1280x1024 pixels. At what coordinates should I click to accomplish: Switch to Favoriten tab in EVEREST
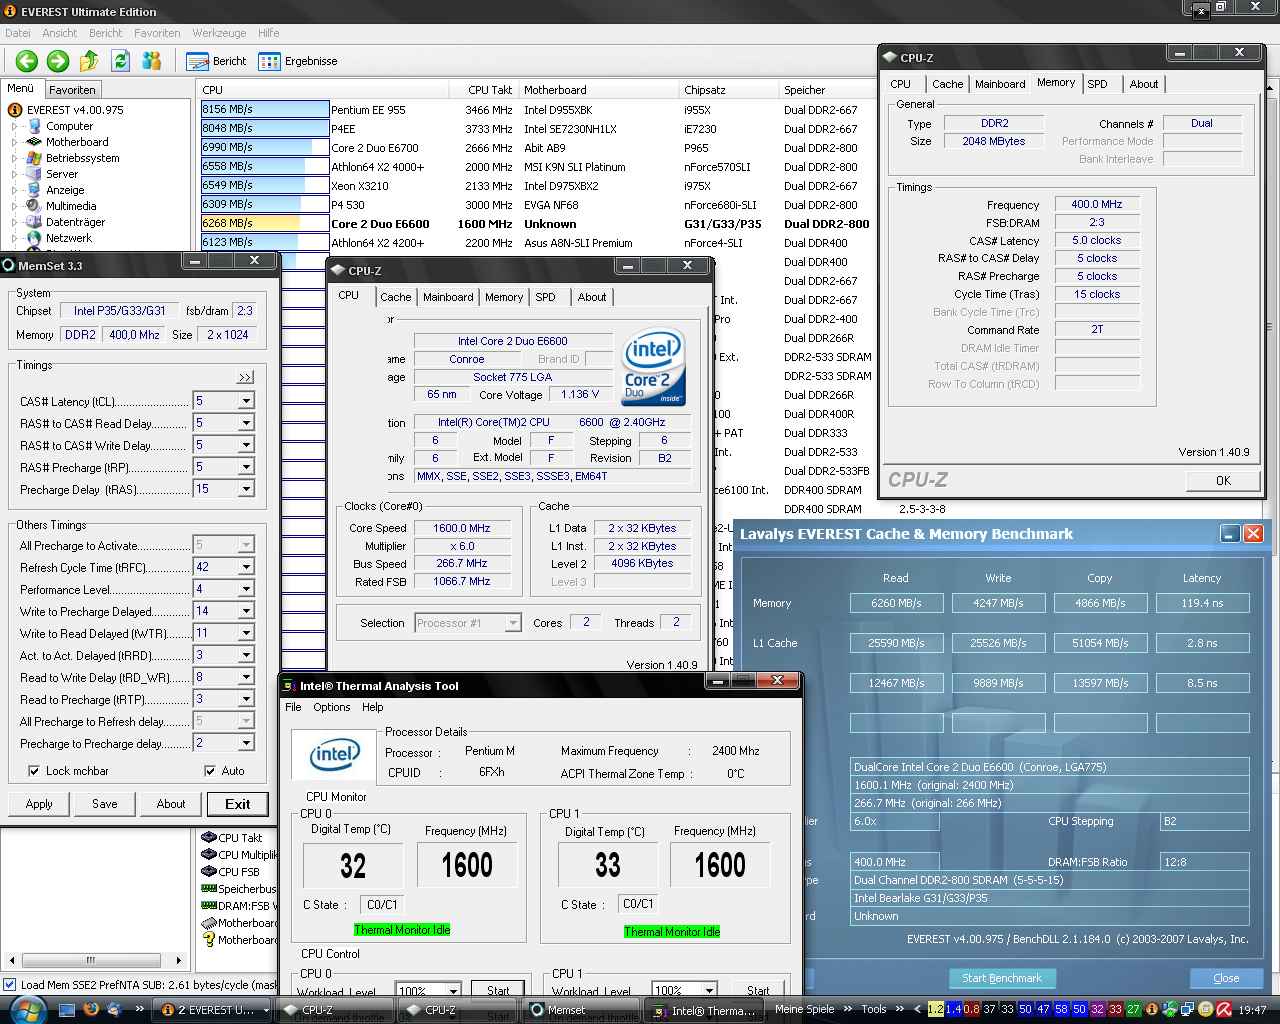coord(72,90)
